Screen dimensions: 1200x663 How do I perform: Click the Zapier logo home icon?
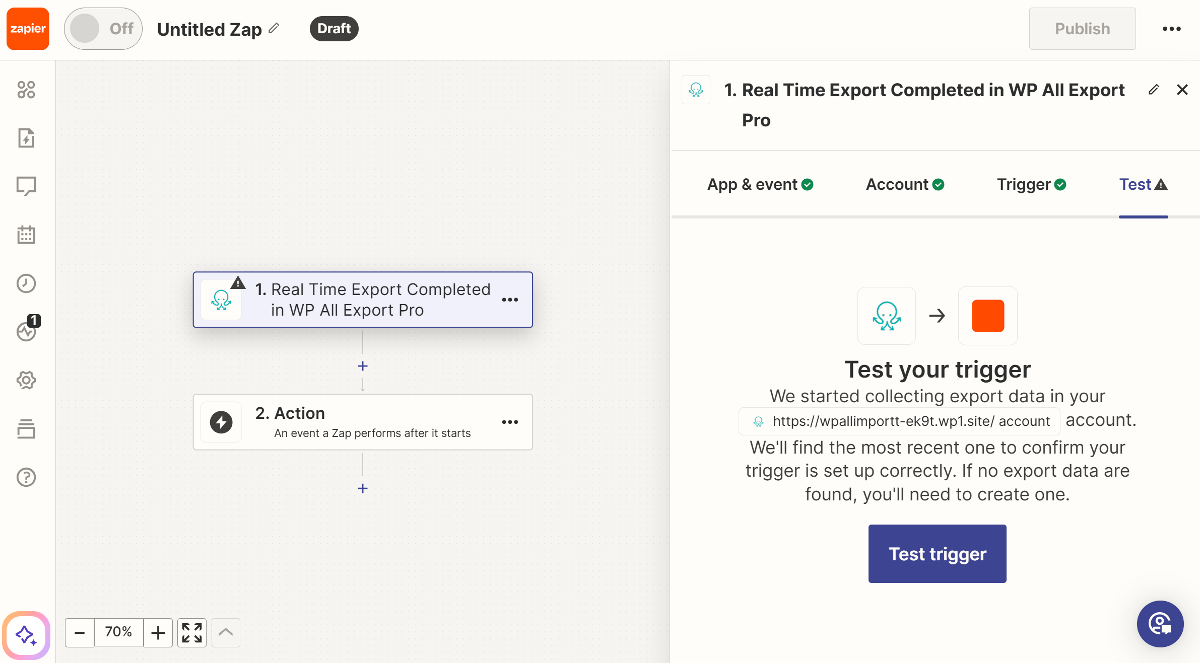click(x=27, y=29)
